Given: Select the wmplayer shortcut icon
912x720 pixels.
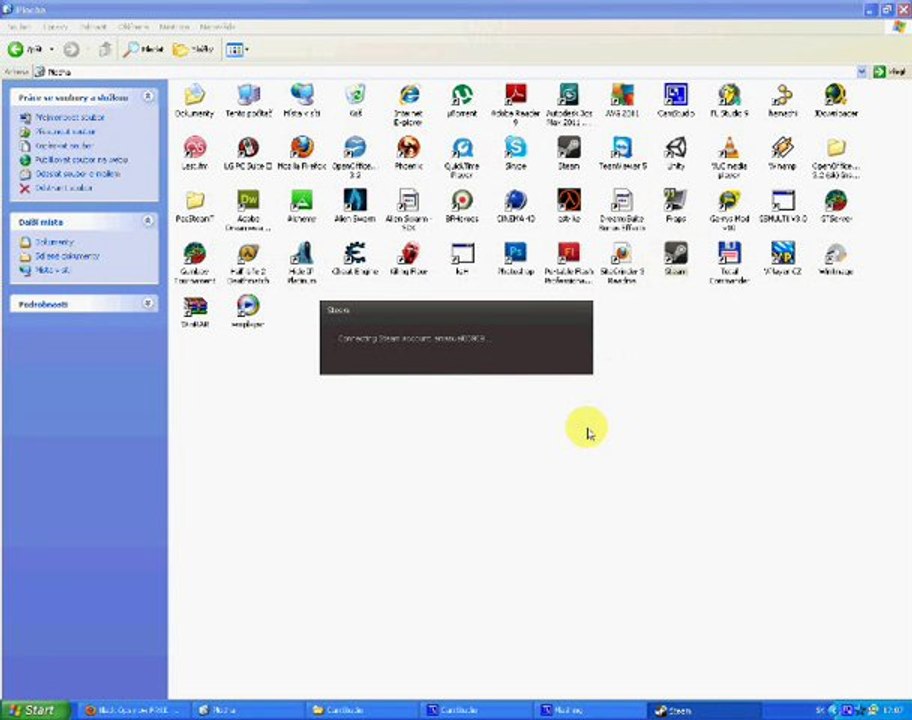Looking at the screenshot, I should pyautogui.click(x=248, y=312).
